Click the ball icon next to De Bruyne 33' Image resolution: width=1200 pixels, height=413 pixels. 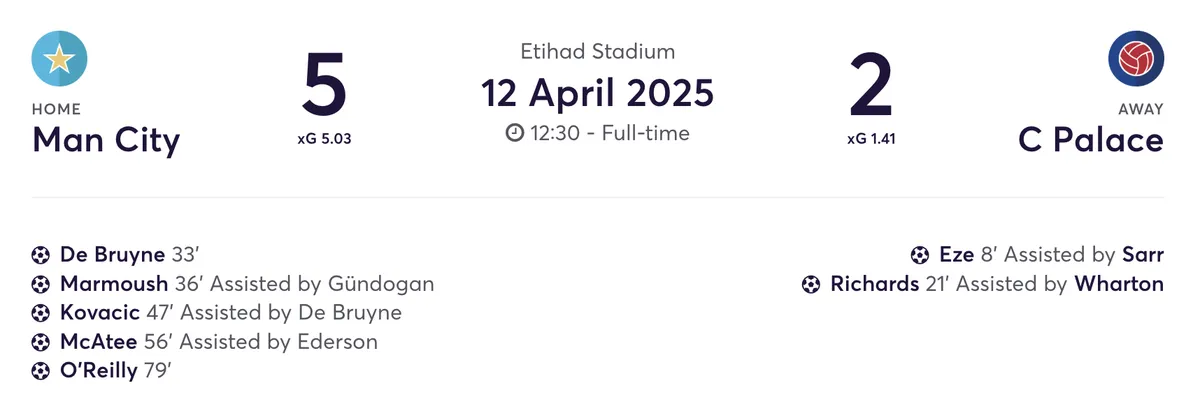coord(41,254)
